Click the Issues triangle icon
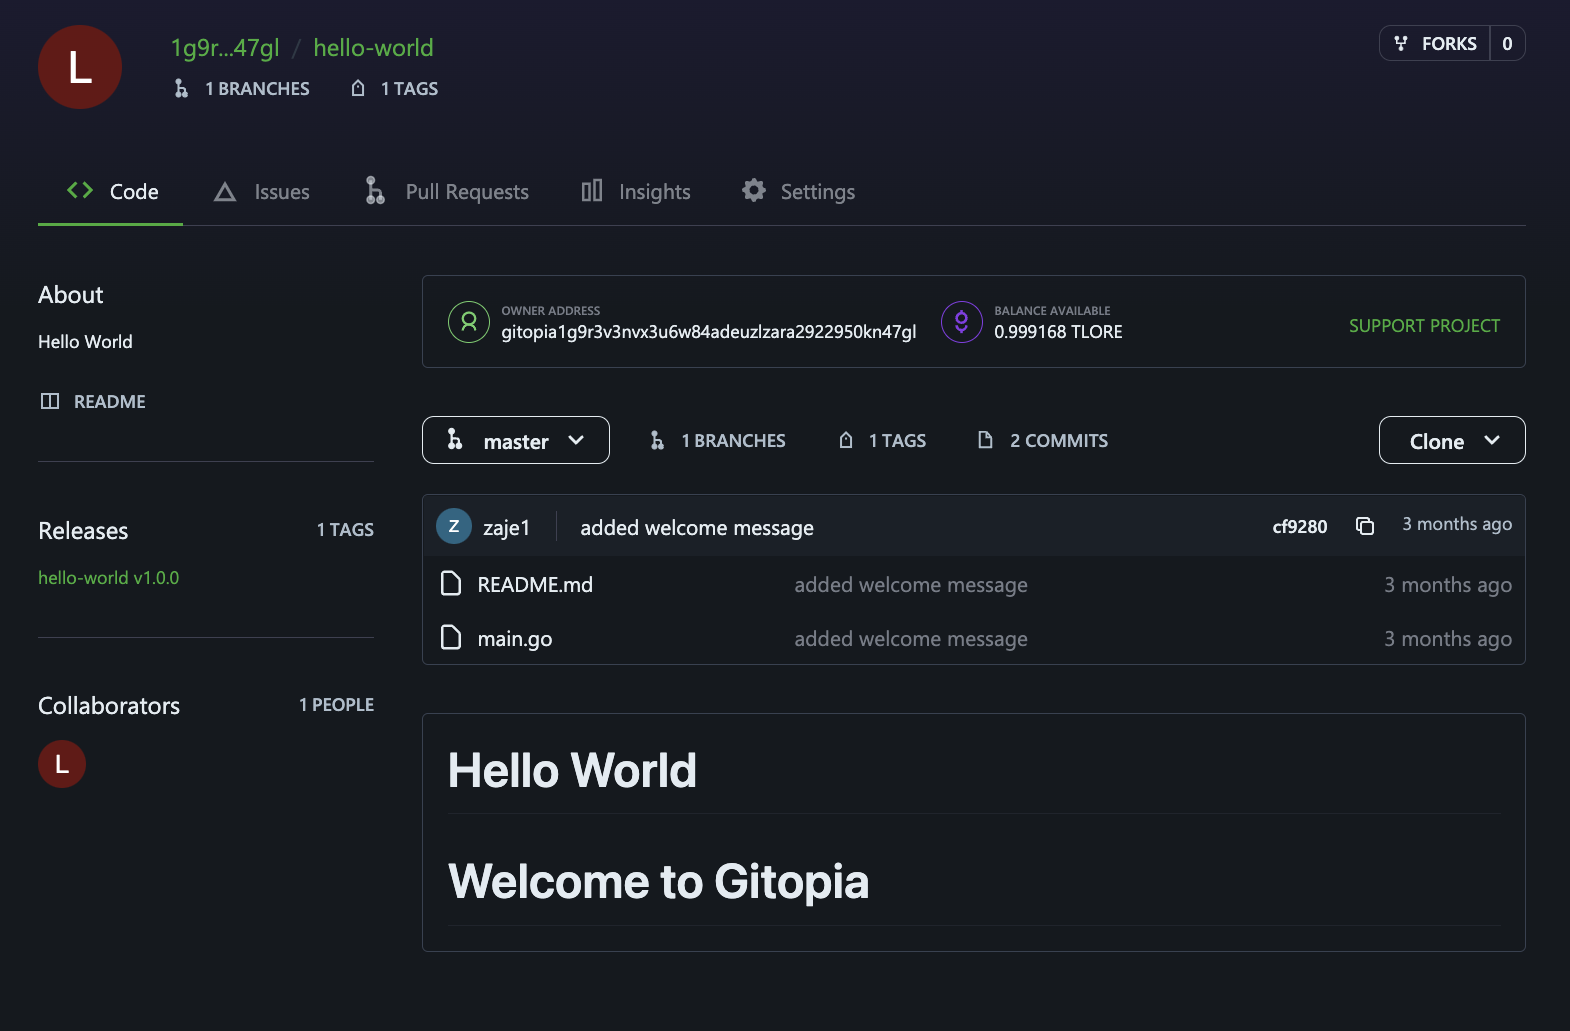Viewport: 1570px width, 1031px height. pyautogui.click(x=225, y=192)
